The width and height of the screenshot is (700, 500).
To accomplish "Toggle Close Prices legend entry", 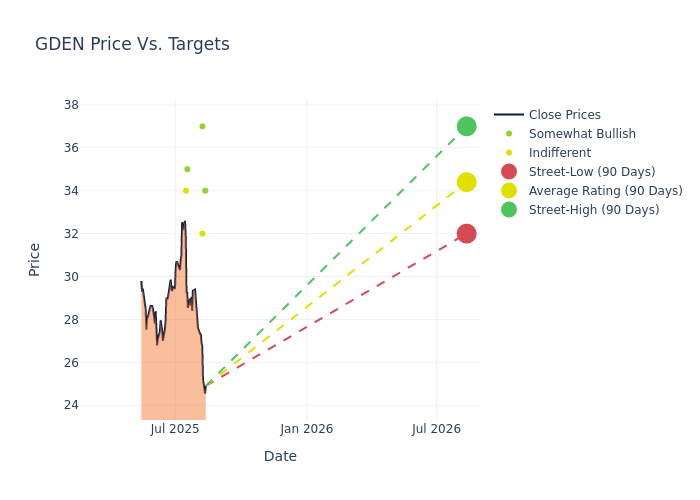I will [x=564, y=115].
